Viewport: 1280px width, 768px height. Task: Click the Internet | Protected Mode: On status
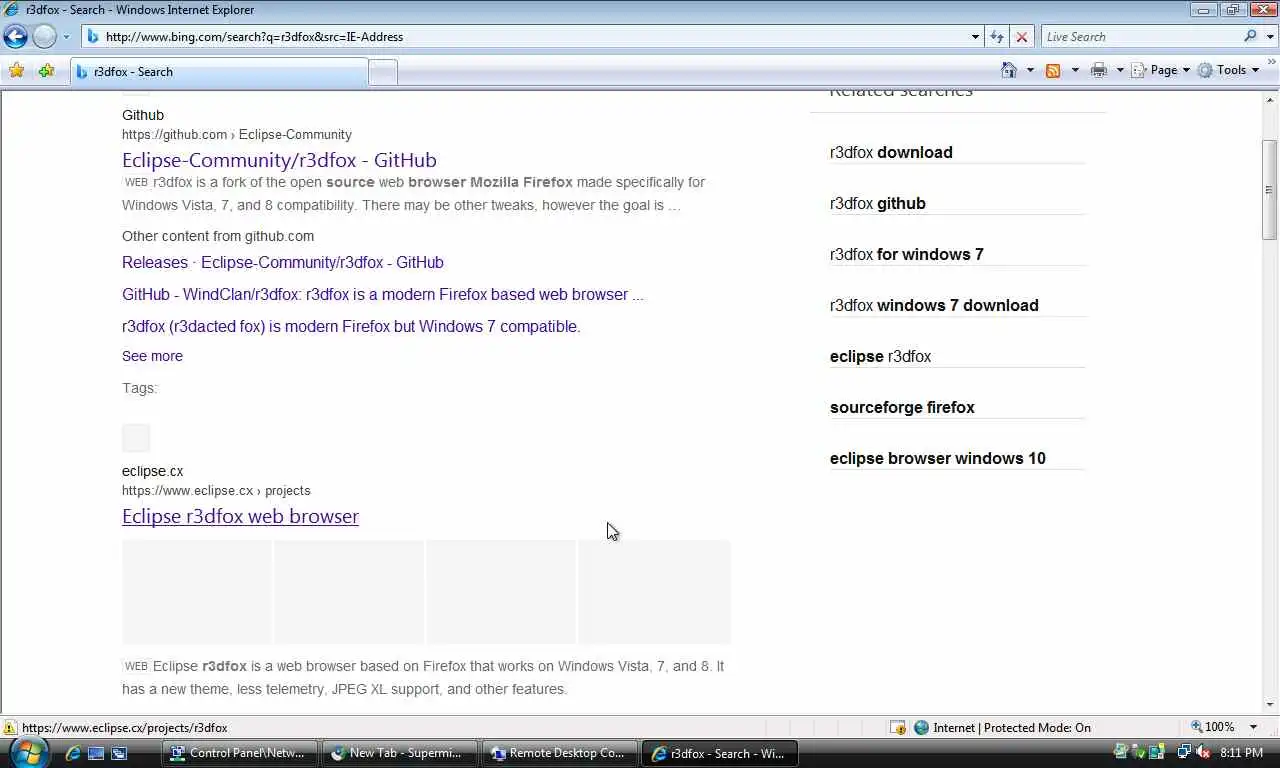pos(1002,727)
